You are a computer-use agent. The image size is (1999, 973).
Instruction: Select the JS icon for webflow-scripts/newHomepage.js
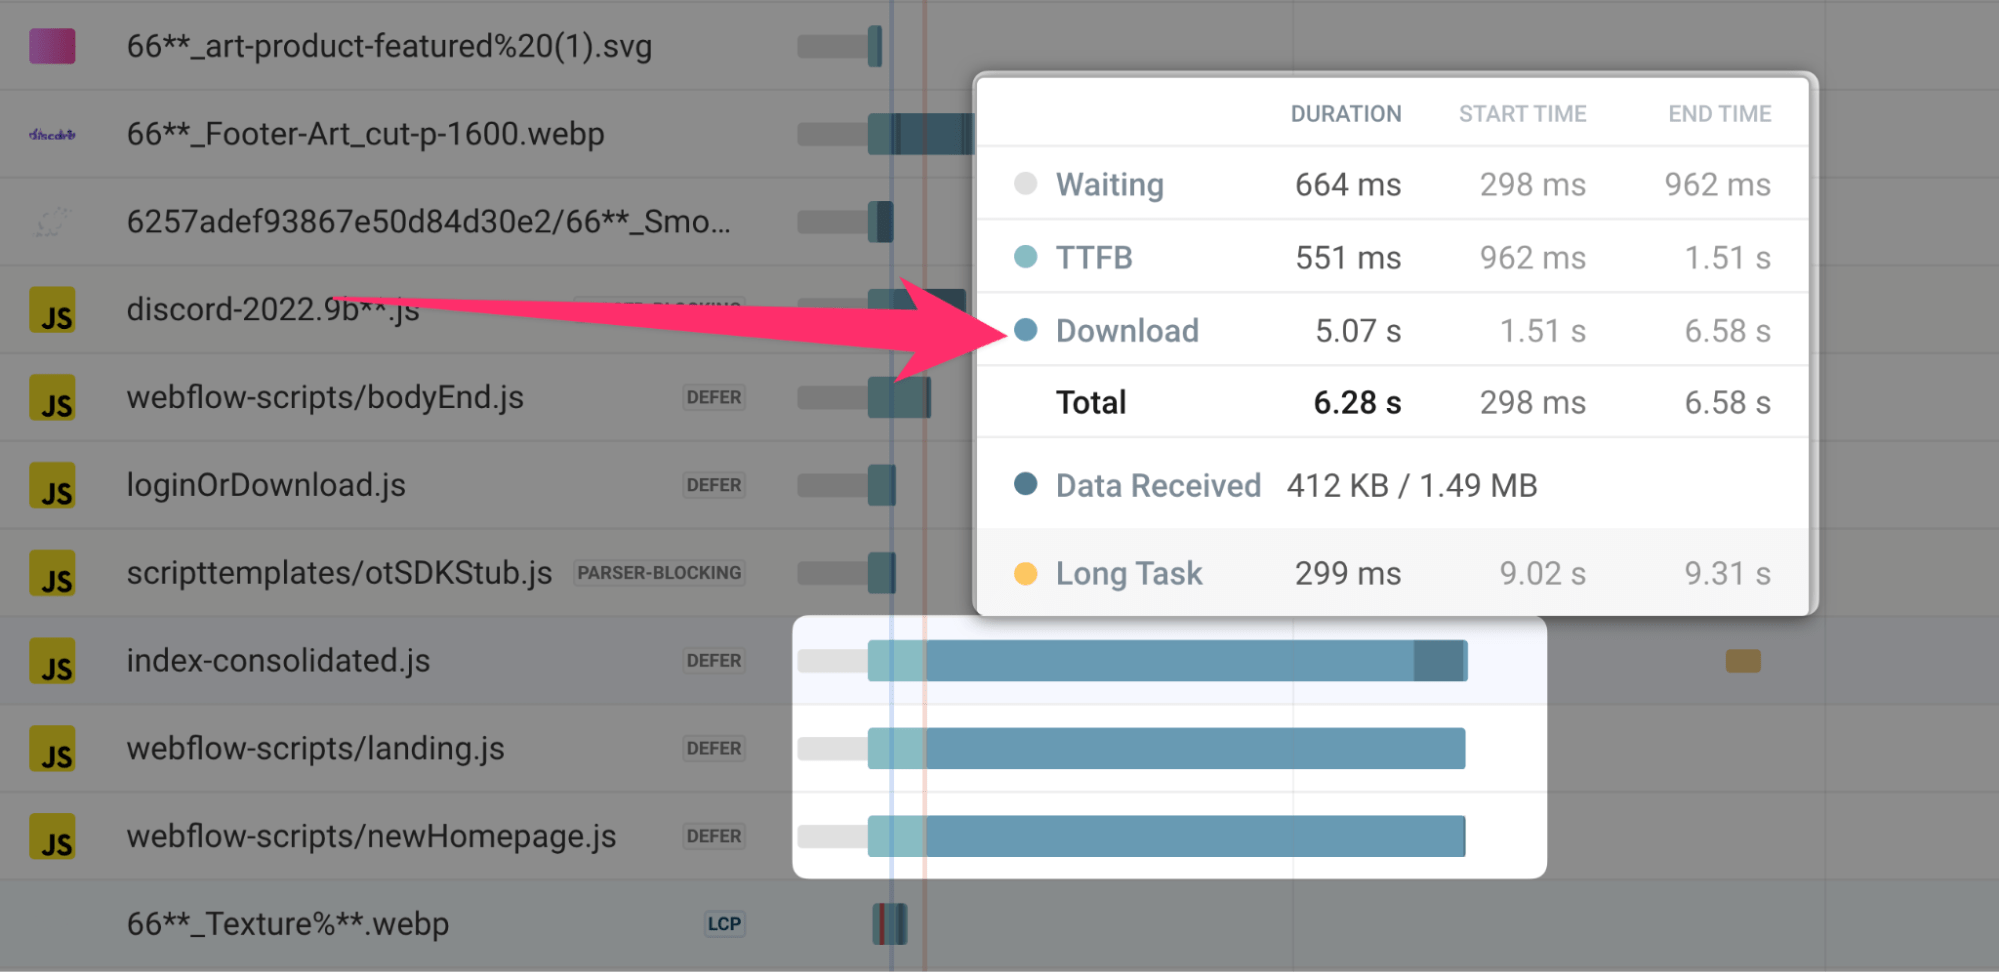click(53, 836)
